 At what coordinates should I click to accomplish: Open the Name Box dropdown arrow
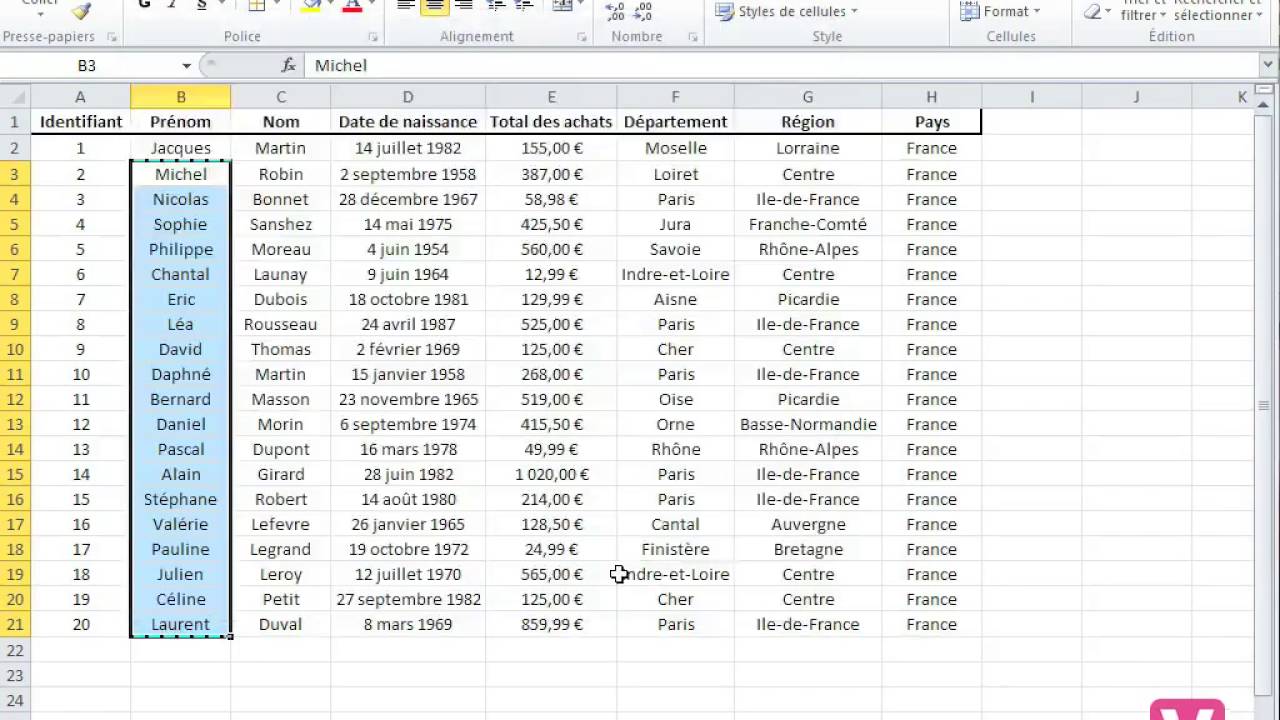[x=186, y=65]
